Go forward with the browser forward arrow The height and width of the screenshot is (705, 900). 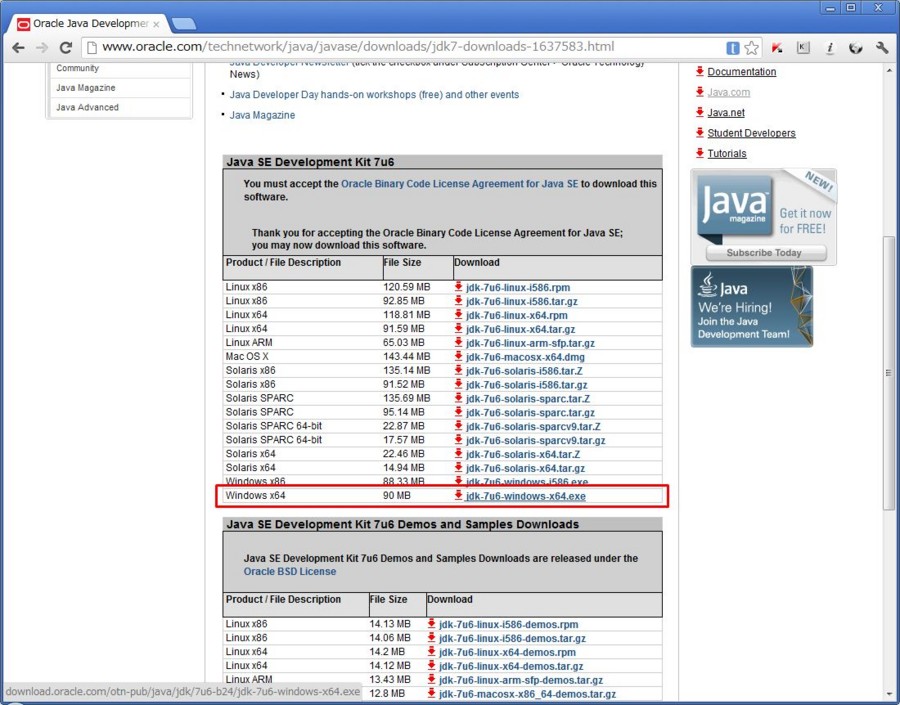(41, 48)
